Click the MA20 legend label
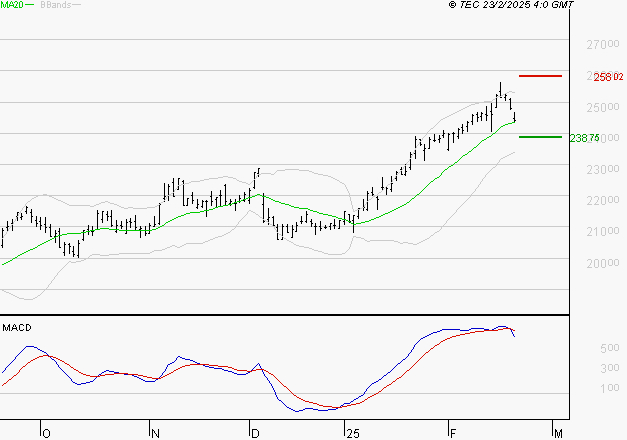The height and width of the screenshot is (440, 627). pos(12,5)
